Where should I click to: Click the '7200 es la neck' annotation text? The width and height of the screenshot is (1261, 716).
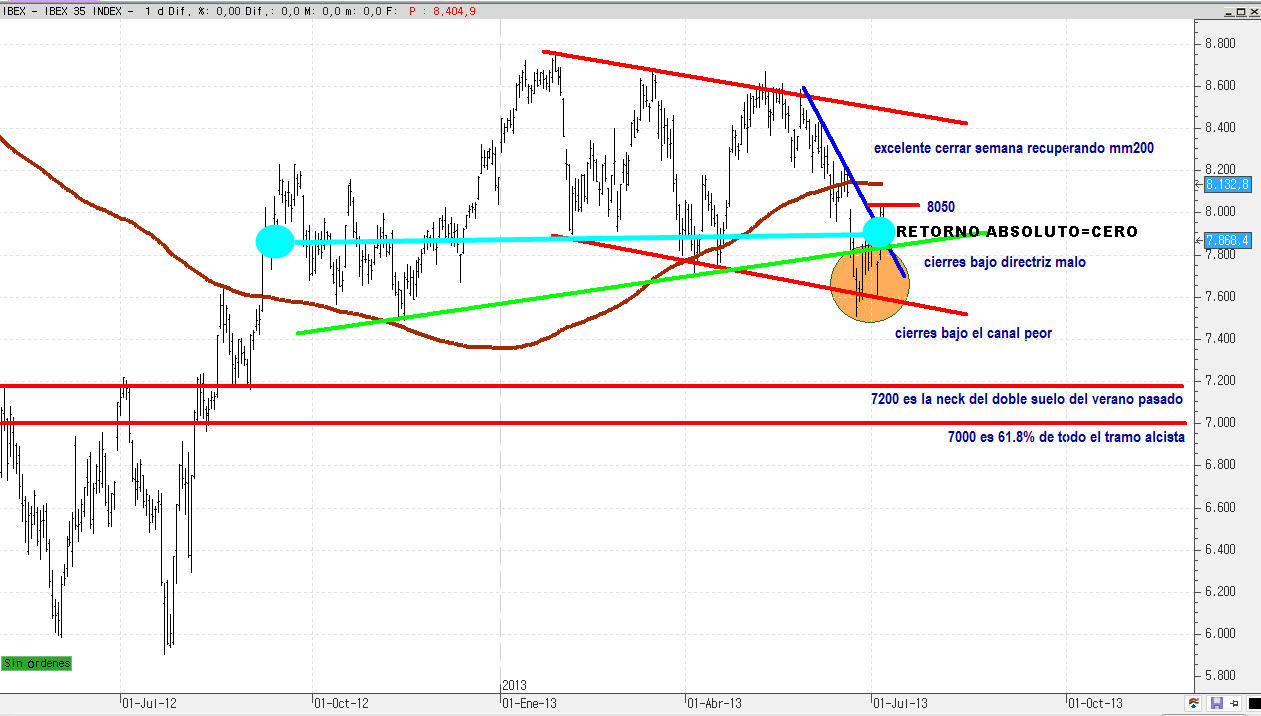point(1026,399)
